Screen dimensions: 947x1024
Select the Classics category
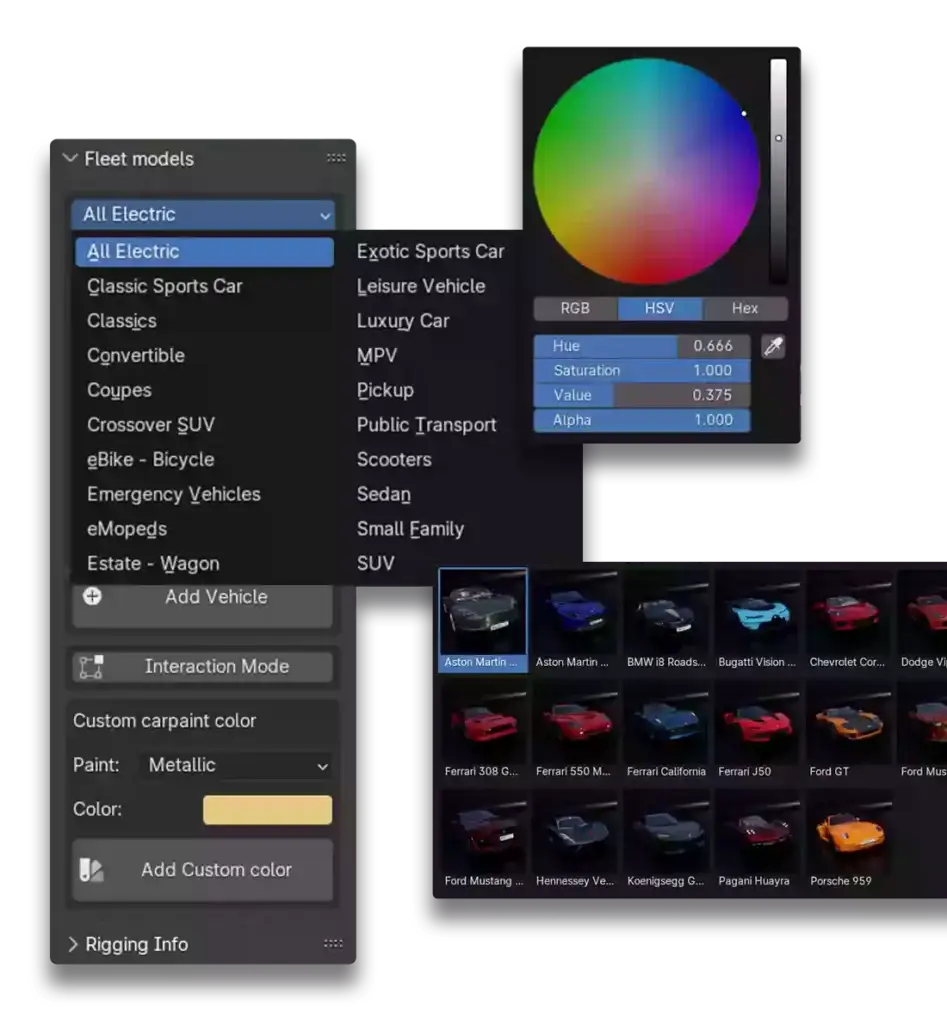(x=121, y=321)
